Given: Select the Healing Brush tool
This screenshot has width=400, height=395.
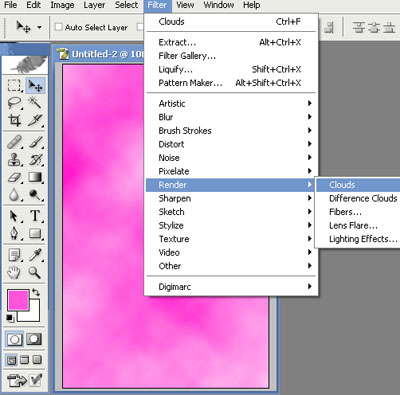Looking at the screenshot, I should [14, 142].
